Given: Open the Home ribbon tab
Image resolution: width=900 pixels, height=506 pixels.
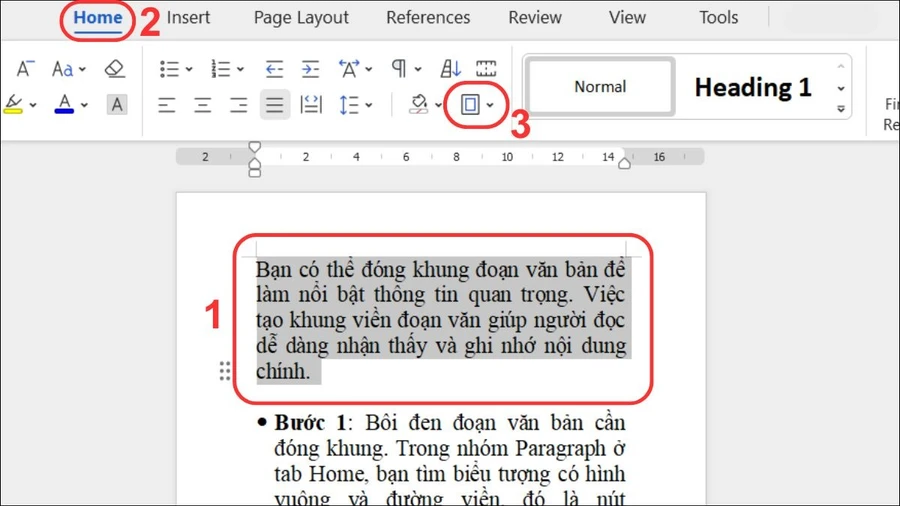Looking at the screenshot, I should click(98, 18).
